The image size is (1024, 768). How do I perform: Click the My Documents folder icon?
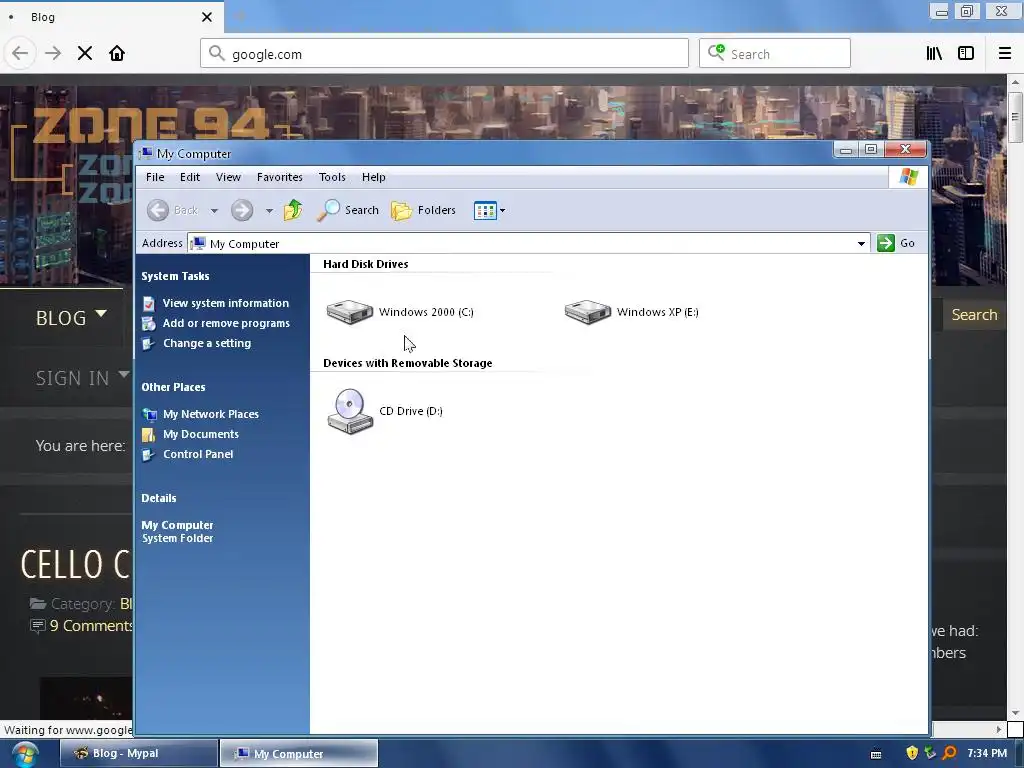tap(149, 434)
